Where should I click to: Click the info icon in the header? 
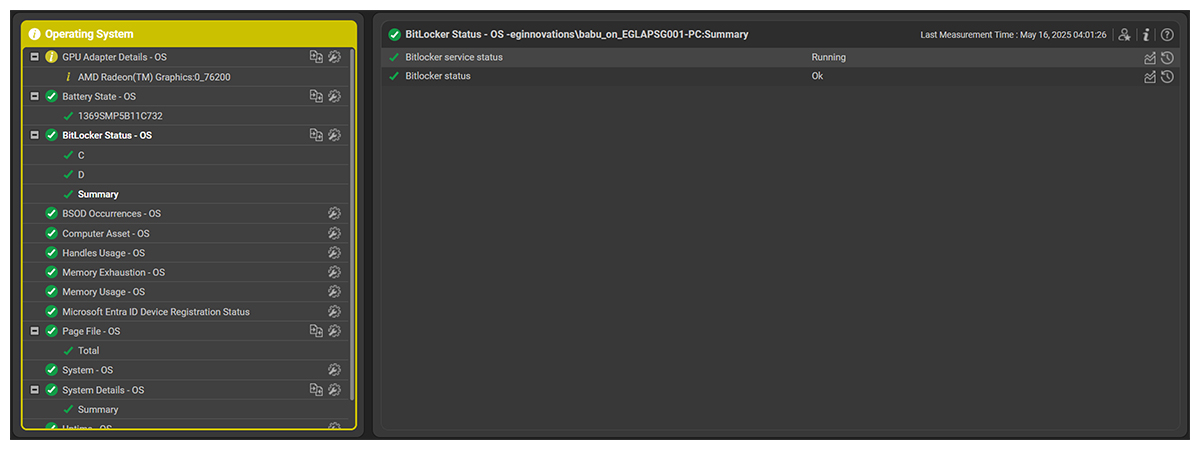(1146, 35)
